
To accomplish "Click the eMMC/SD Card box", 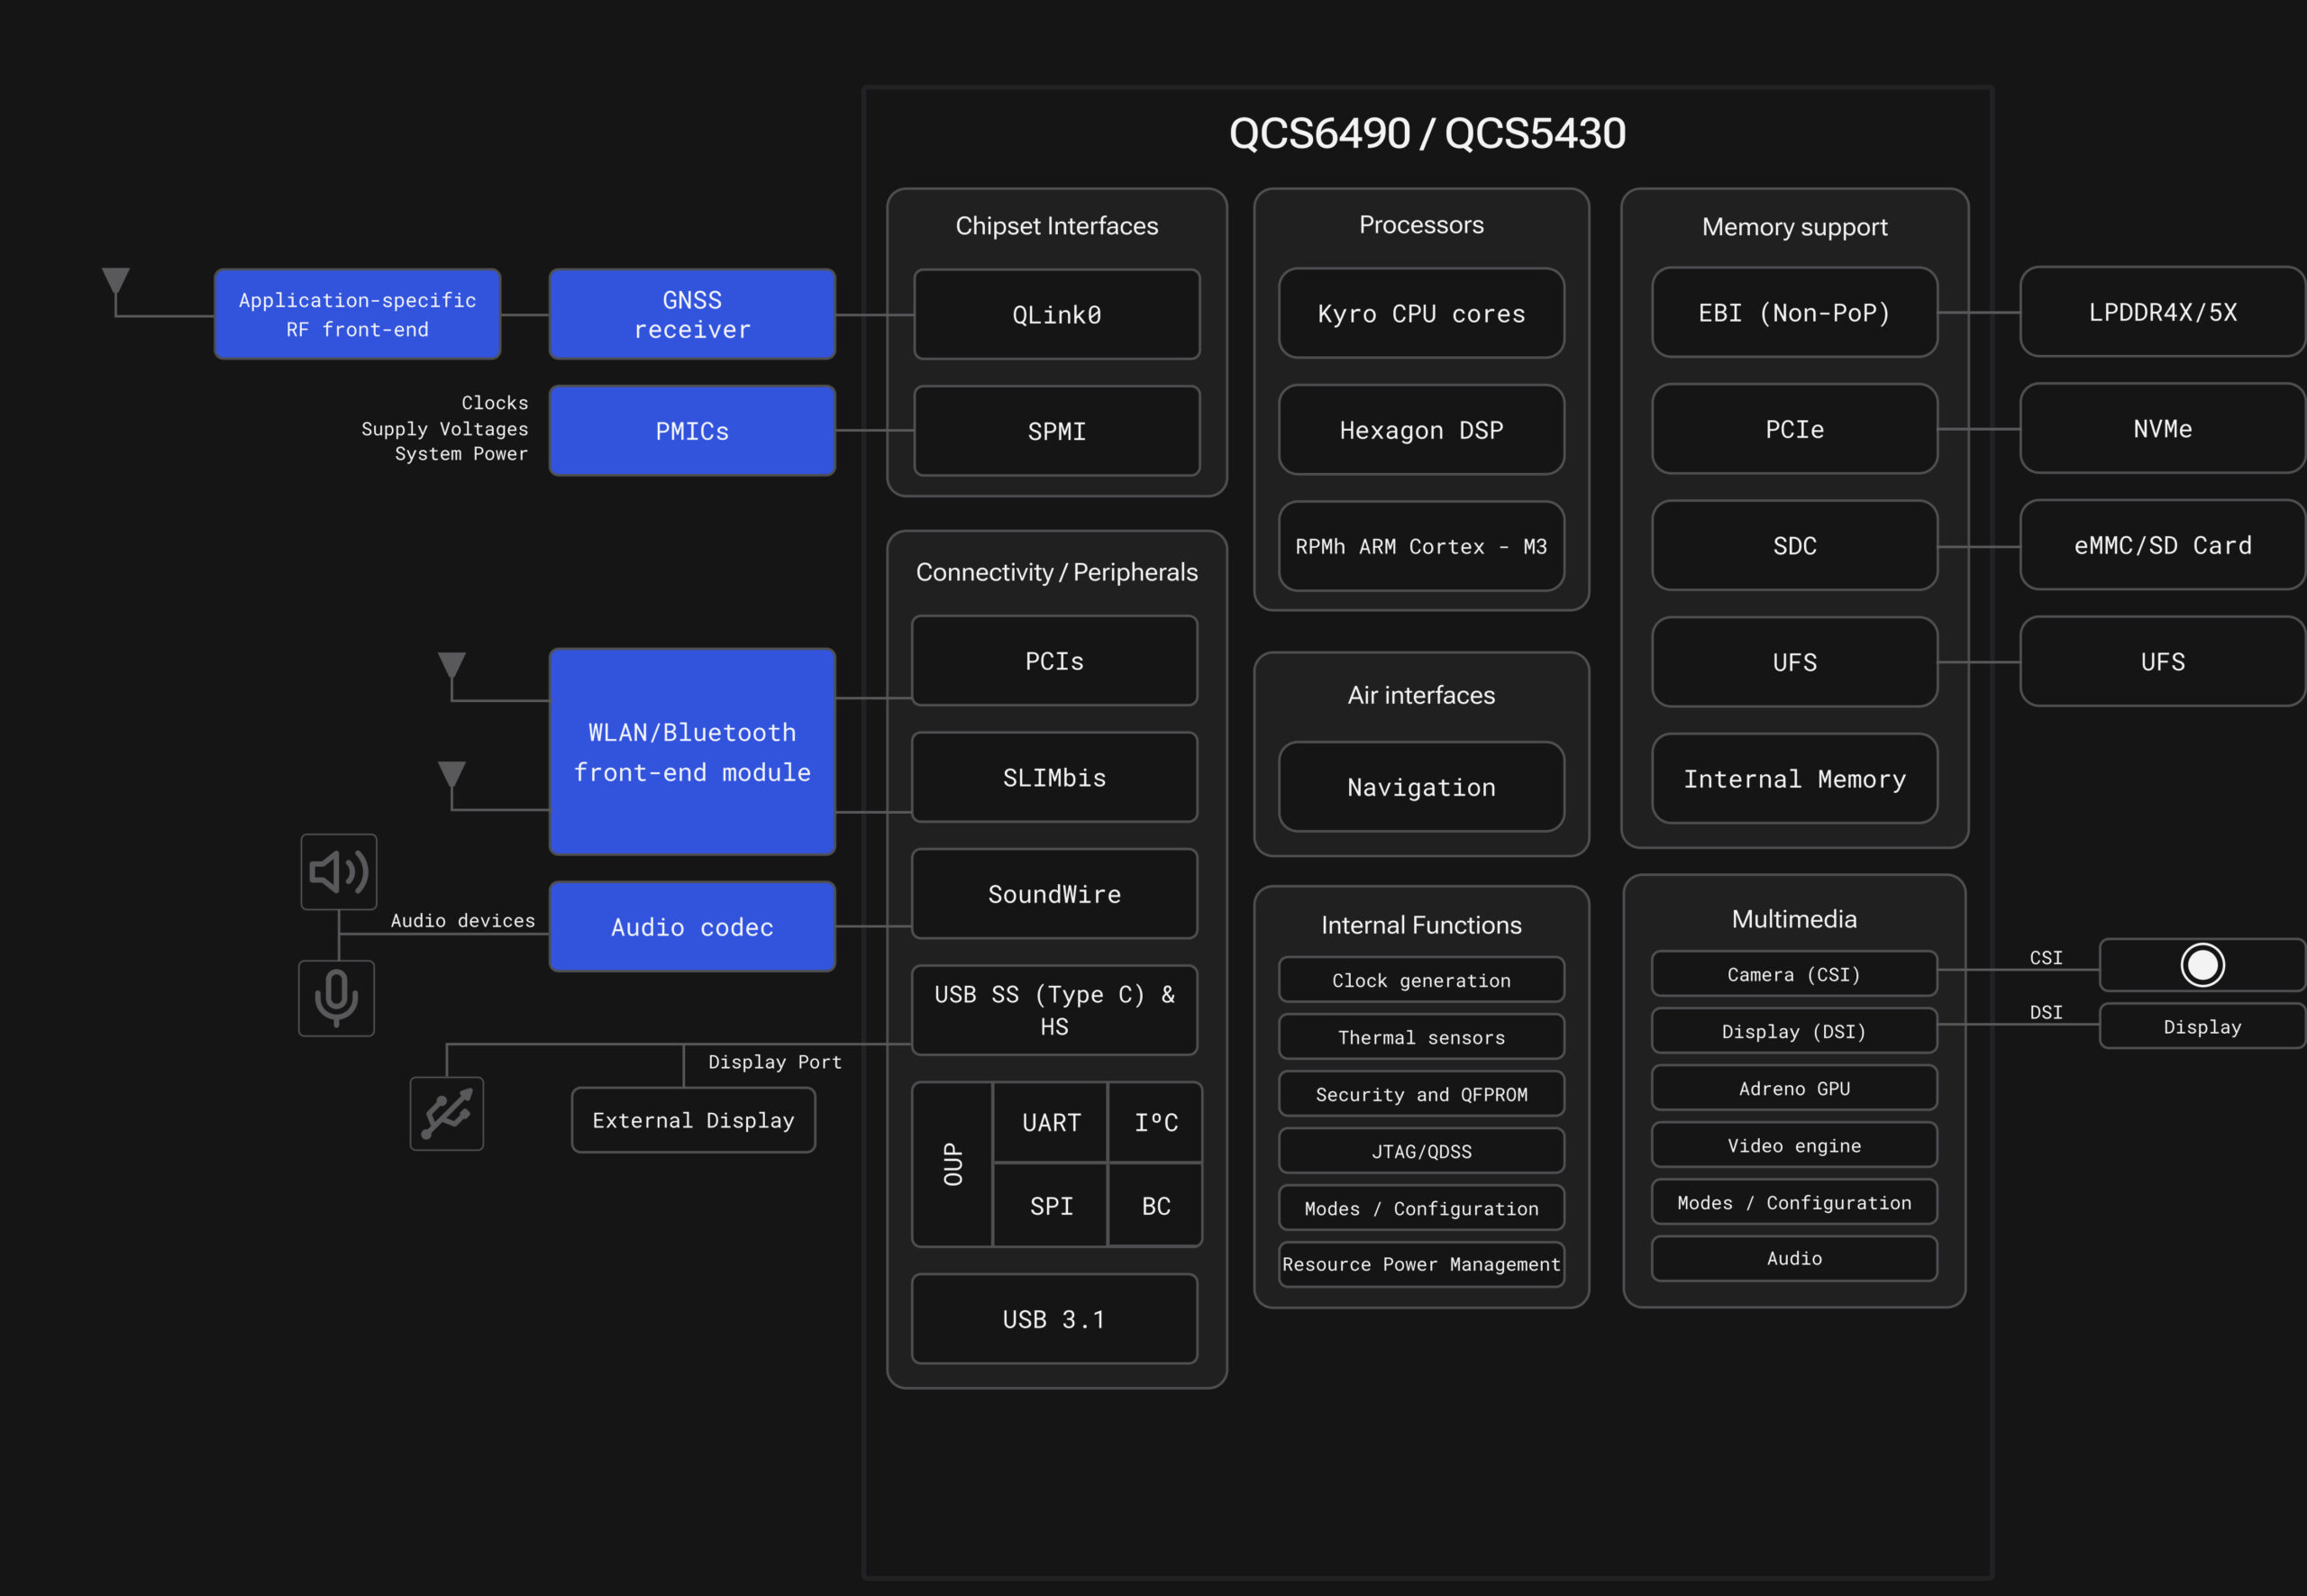I will coord(2163,545).
